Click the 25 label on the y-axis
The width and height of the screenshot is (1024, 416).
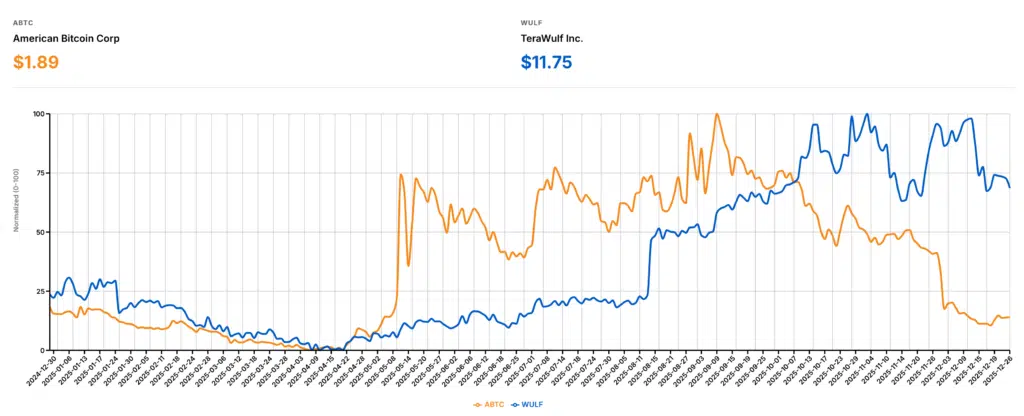click(40, 291)
